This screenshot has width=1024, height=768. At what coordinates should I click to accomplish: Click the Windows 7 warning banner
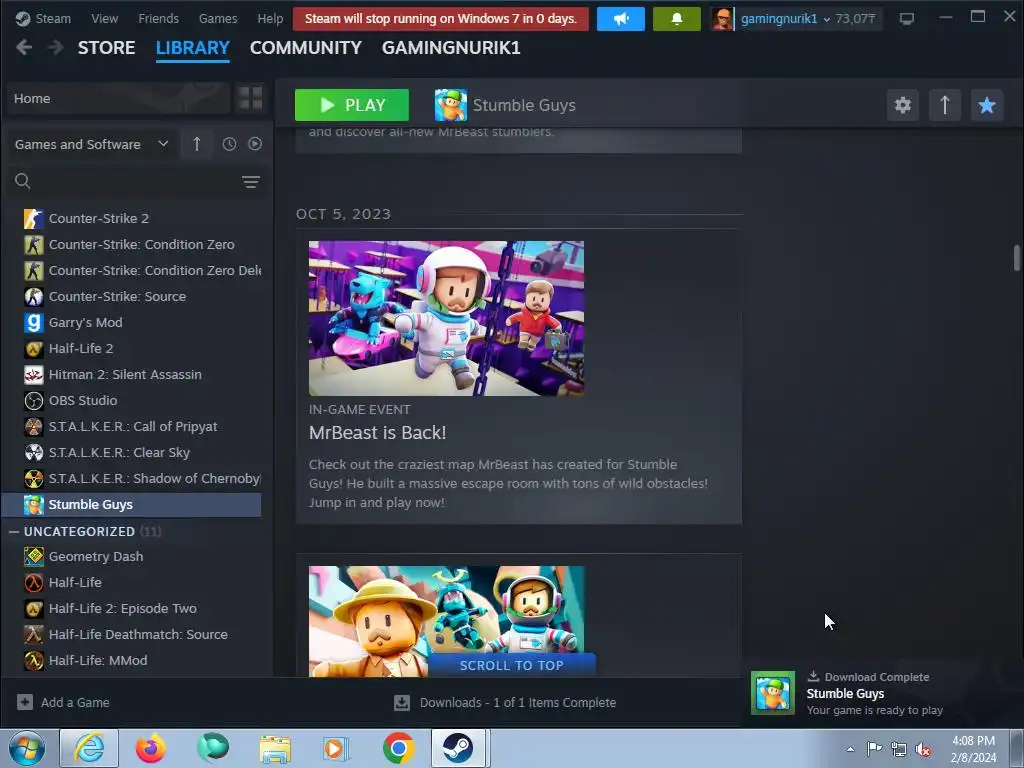441,19
